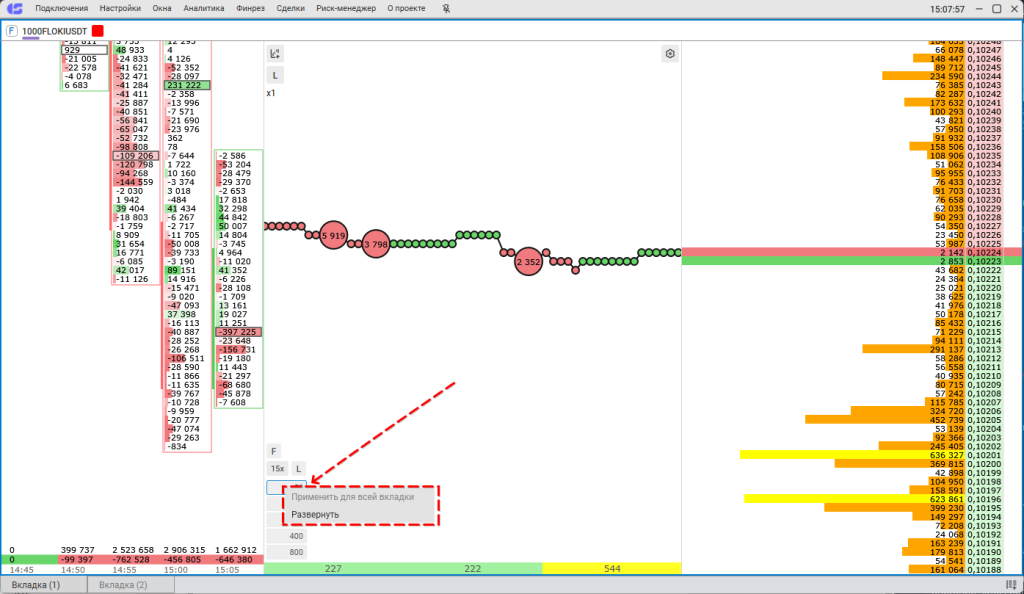Click the yellow 544 volume segment

point(612,569)
